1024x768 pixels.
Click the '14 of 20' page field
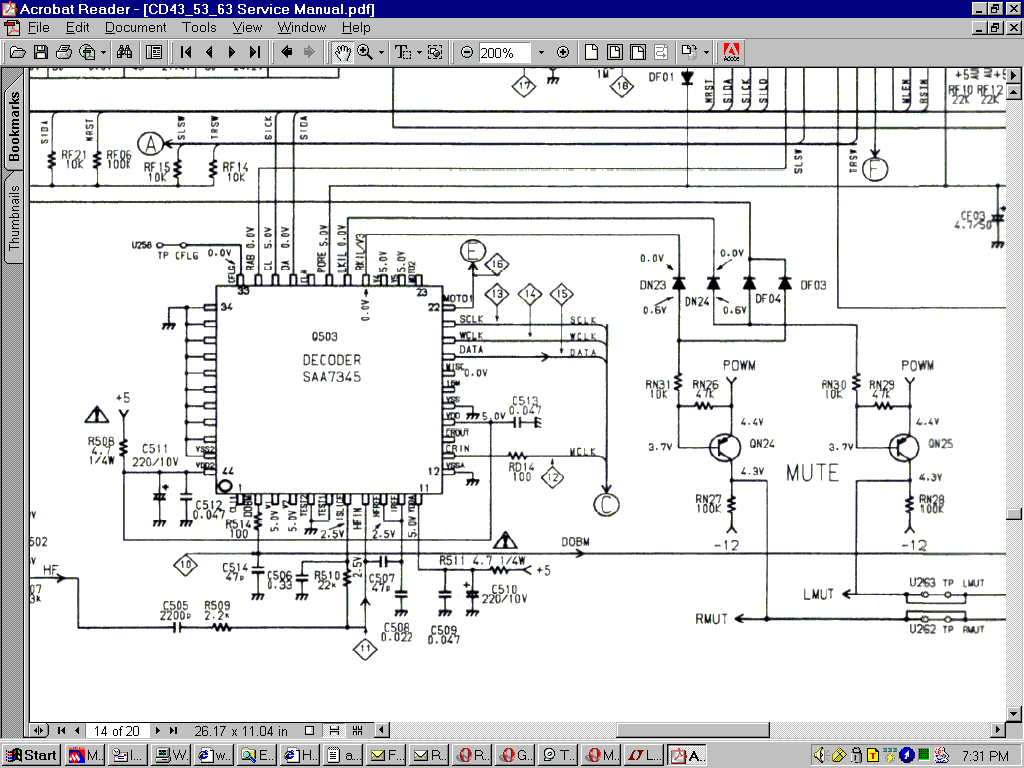click(x=117, y=731)
